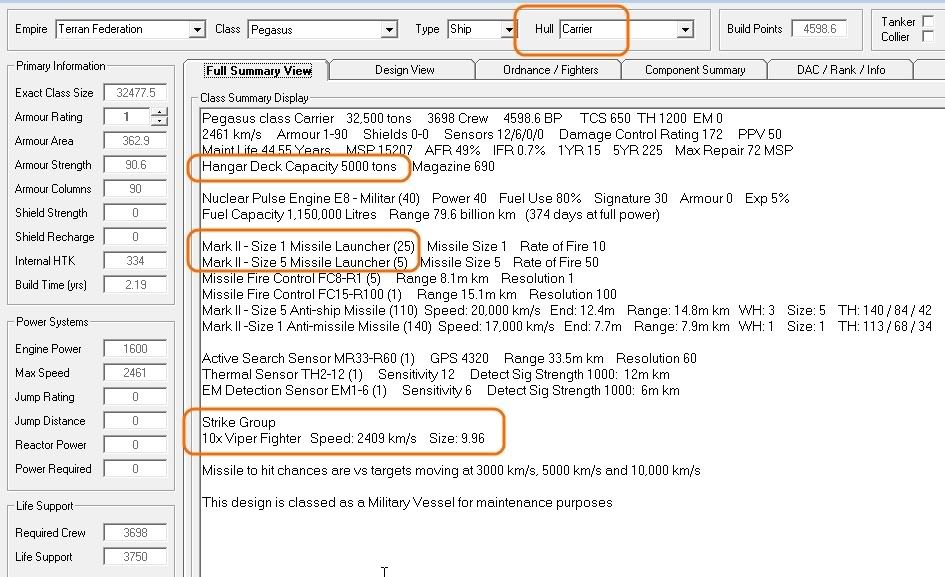Click the Exact Class Size field
Image resolution: width=945 pixels, height=577 pixels.
click(135, 93)
